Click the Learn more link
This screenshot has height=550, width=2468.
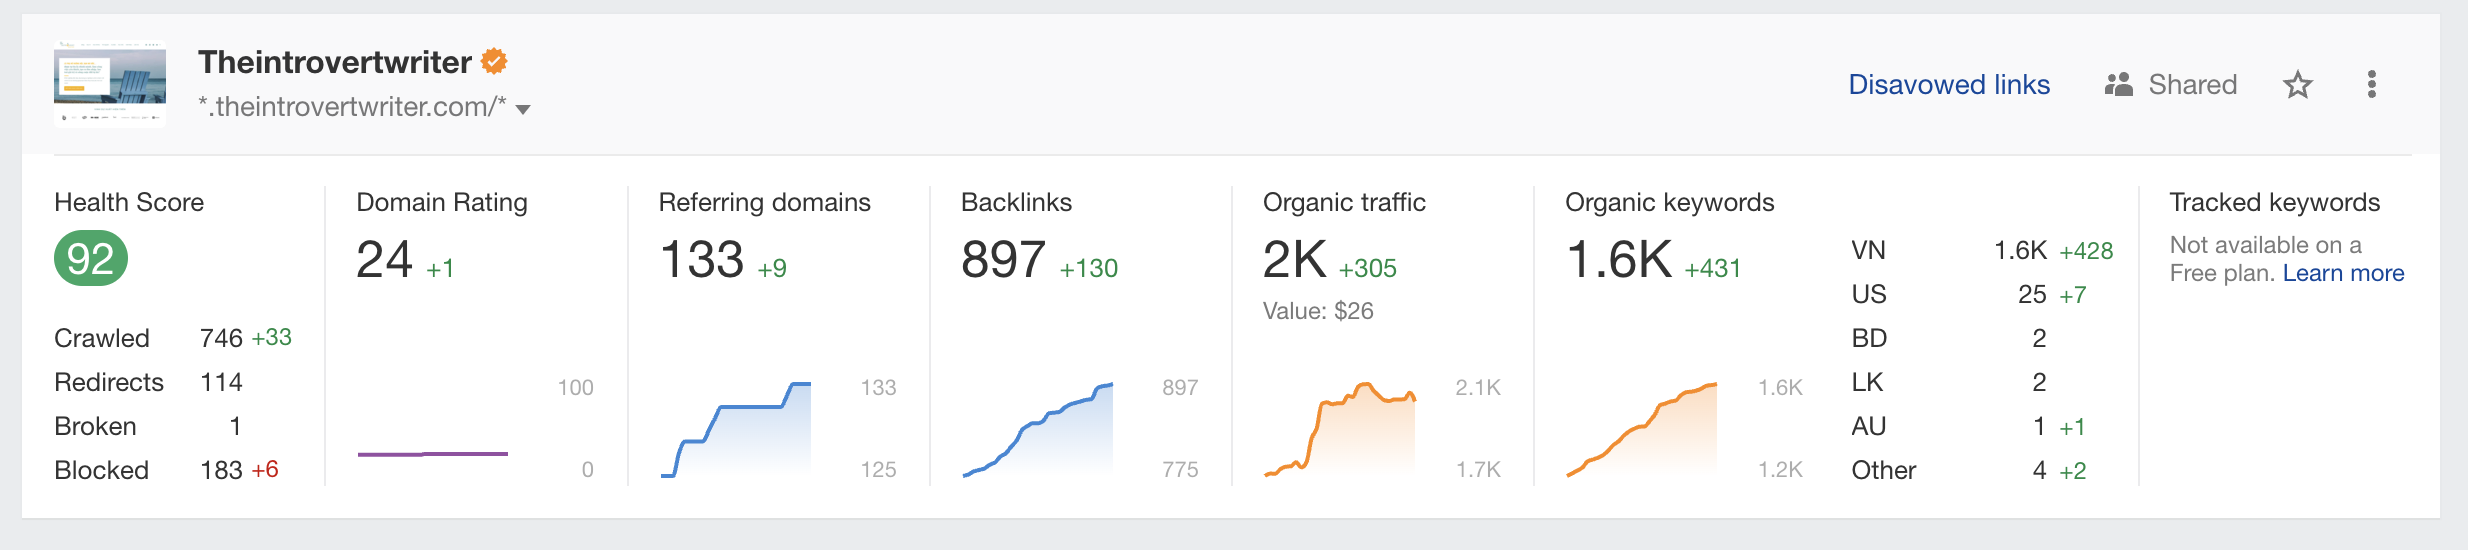[x=2343, y=273]
